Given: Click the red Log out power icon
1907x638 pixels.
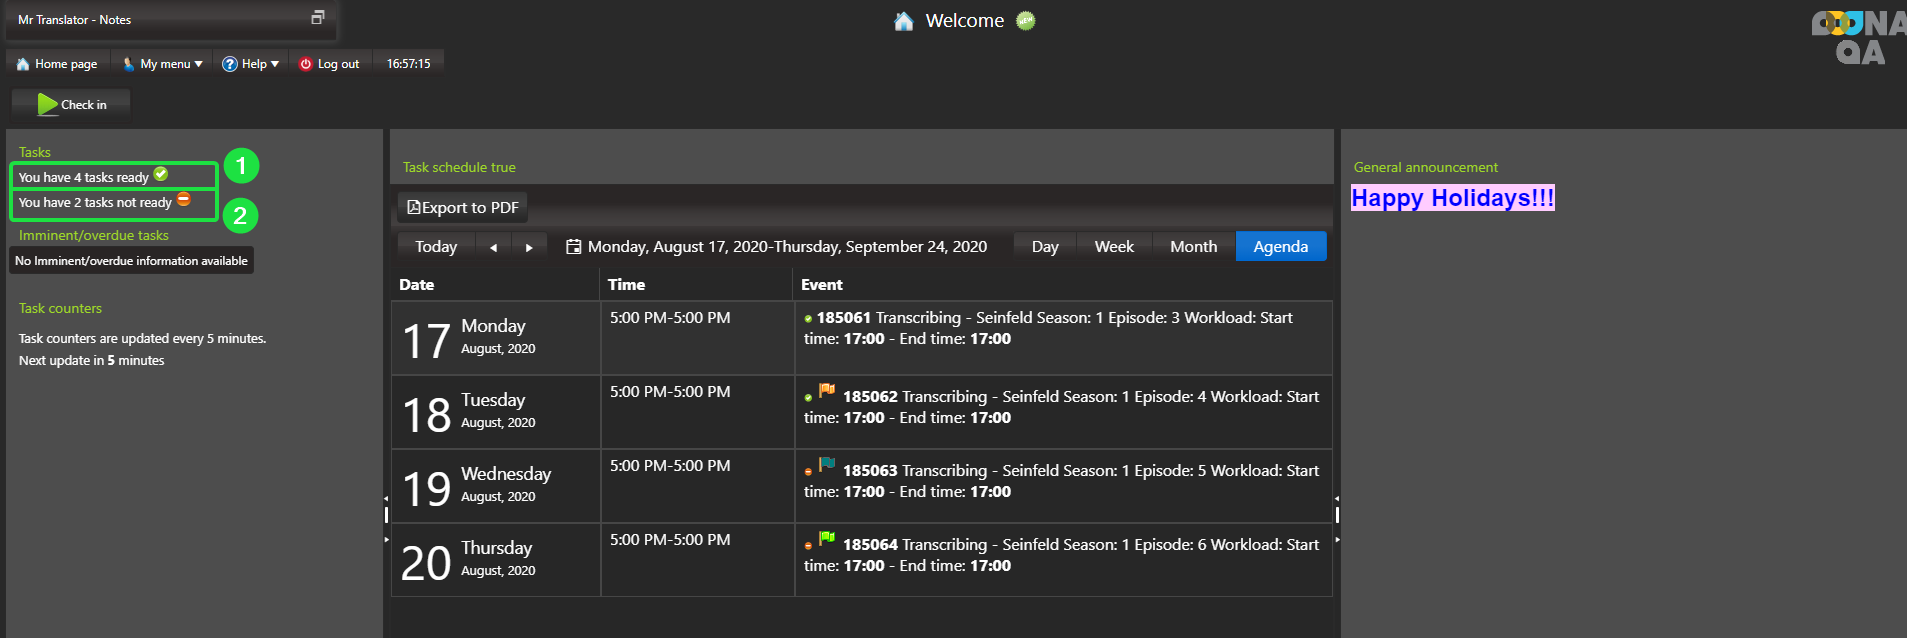Looking at the screenshot, I should (x=306, y=64).
